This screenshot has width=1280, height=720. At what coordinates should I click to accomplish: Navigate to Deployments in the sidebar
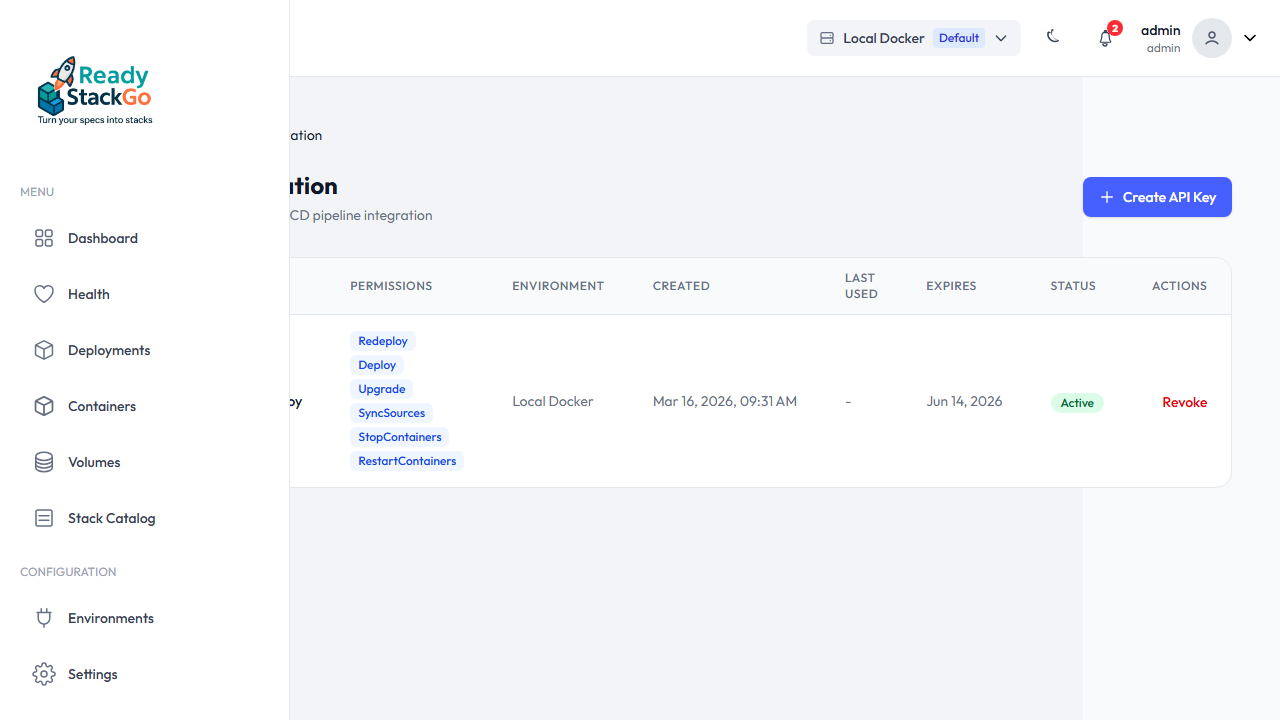pos(108,350)
